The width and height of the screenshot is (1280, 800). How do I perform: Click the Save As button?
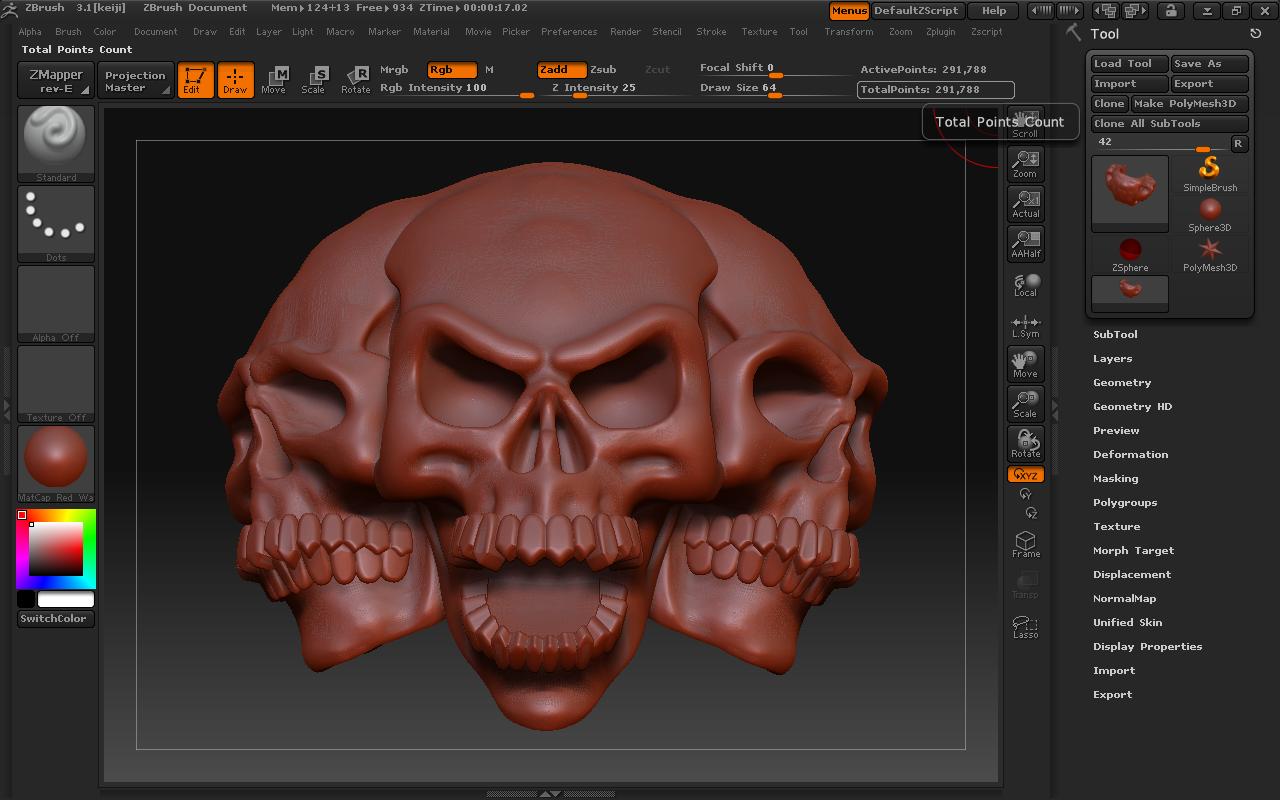point(1210,64)
